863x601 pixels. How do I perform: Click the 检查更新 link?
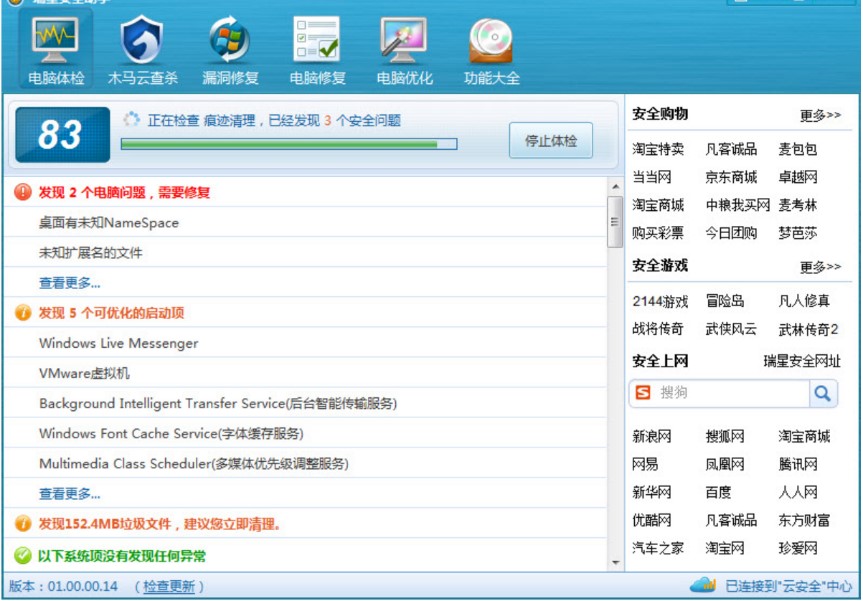169,586
